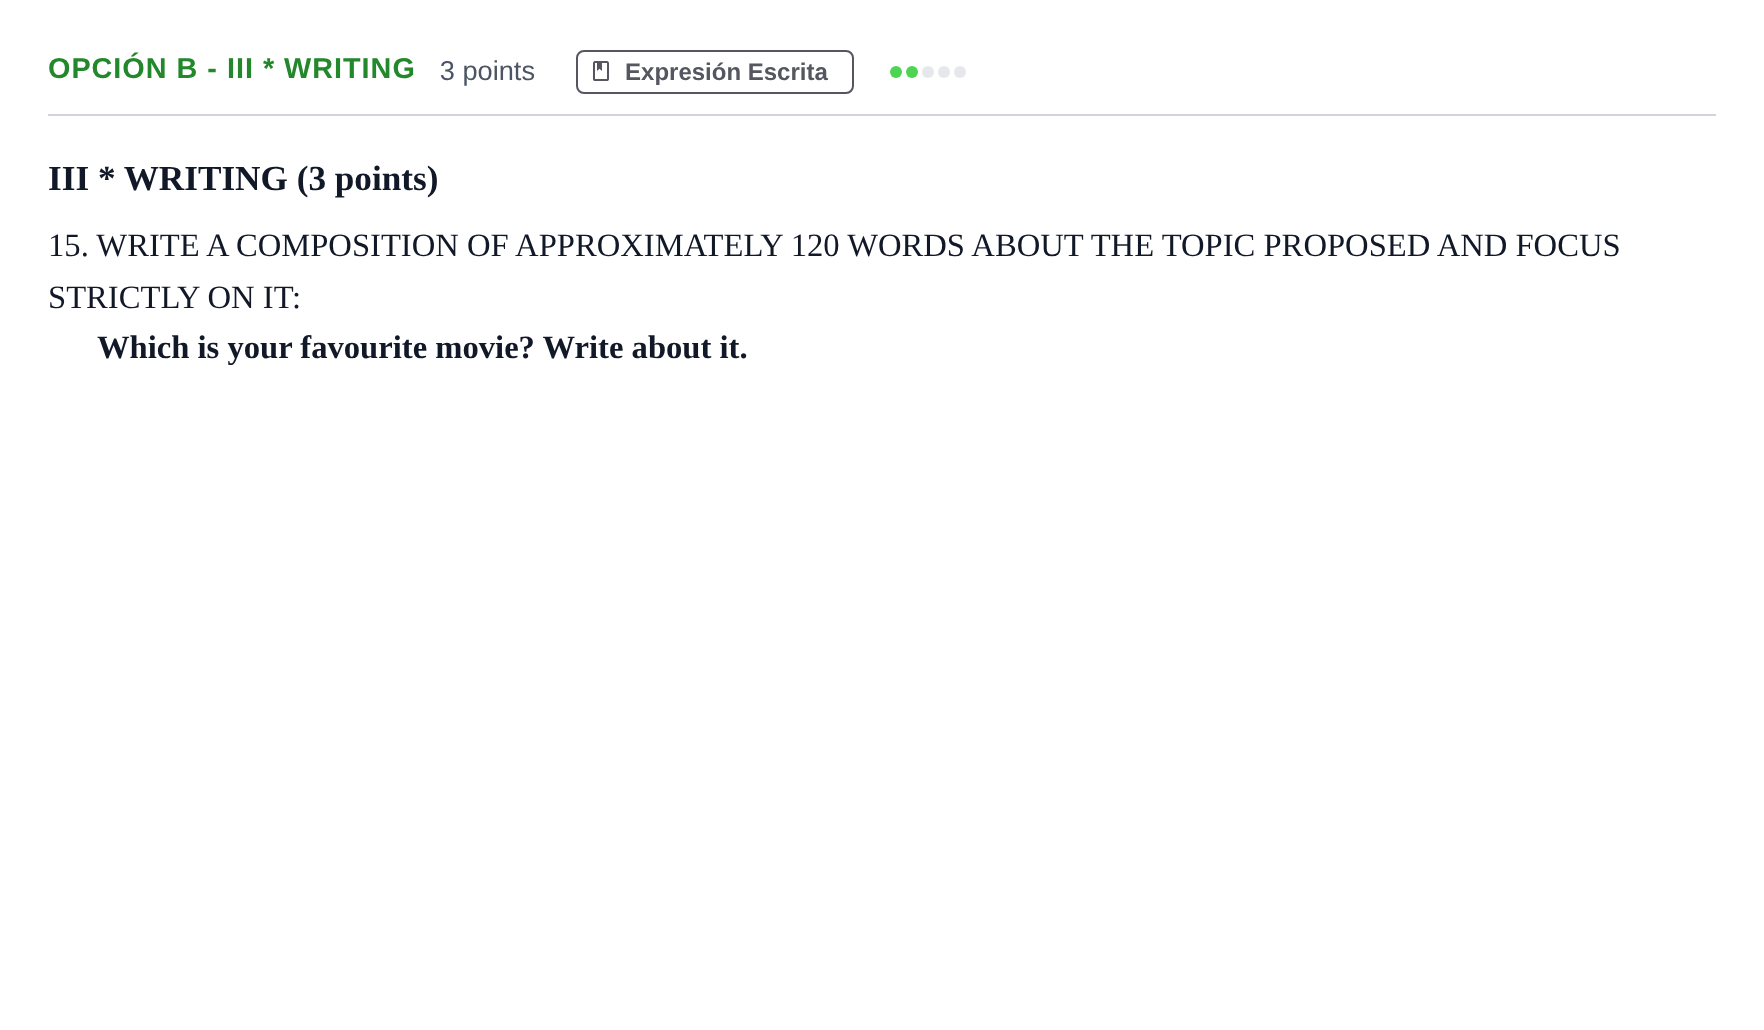Viewport: 1764px width, 1030px height.
Task: Click the Expresión Escrita tag button
Action: pyautogui.click(x=714, y=72)
